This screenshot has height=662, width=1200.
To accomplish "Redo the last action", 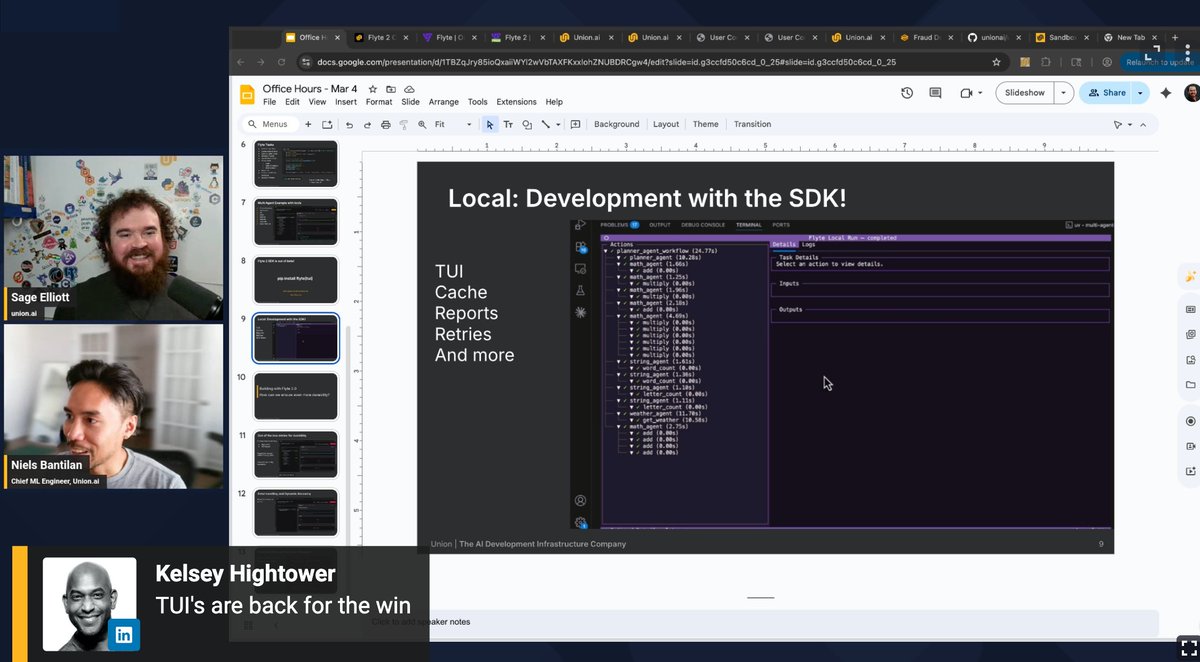I will coord(367,124).
